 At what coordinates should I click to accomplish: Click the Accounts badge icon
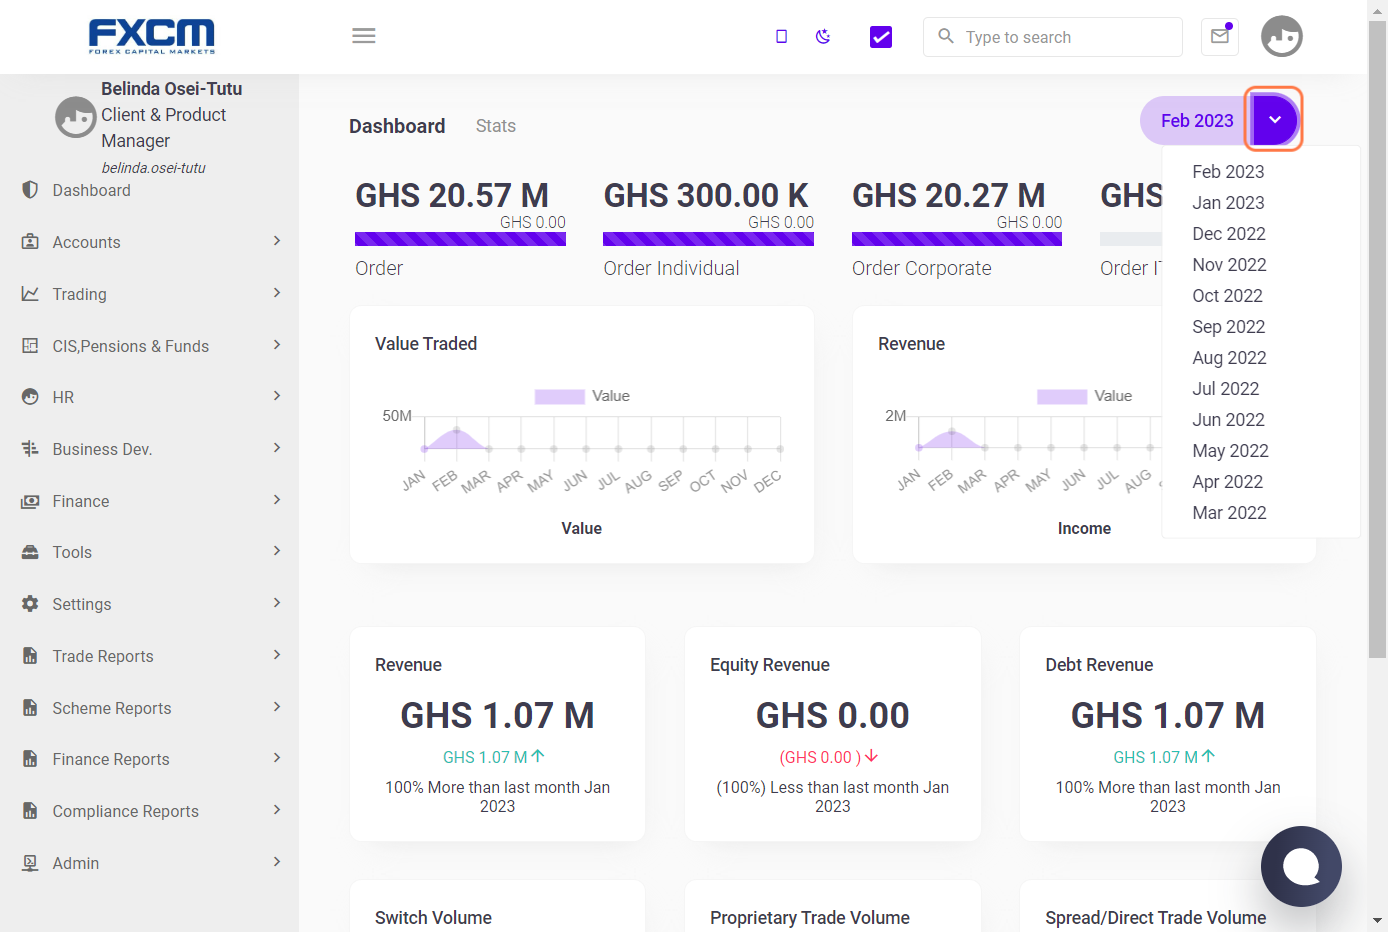coord(30,242)
